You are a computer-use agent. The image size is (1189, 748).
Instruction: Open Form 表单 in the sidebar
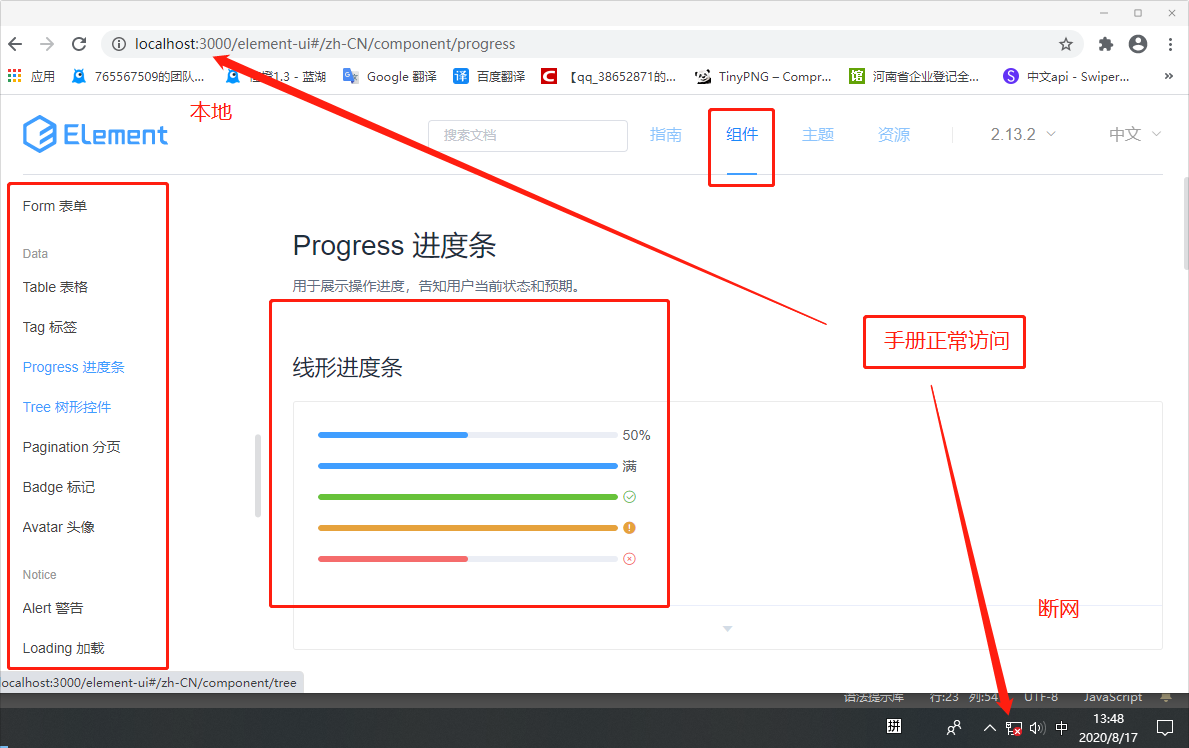55,206
